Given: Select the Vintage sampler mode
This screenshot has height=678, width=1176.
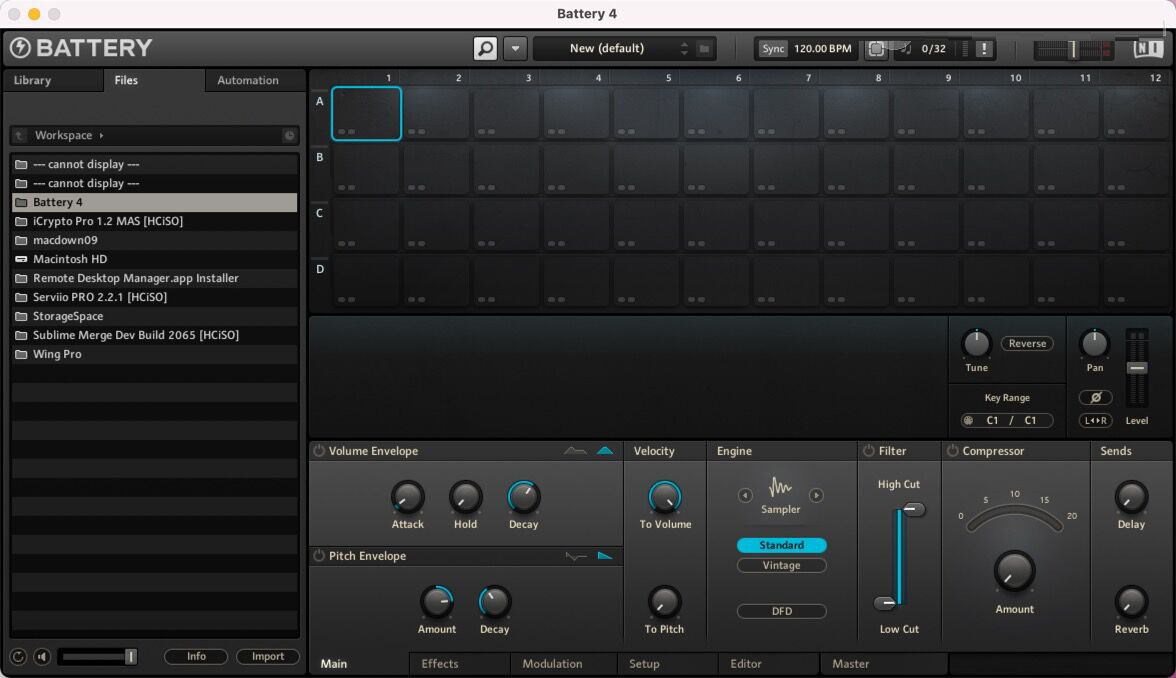Looking at the screenshot, I should [782, 566].
